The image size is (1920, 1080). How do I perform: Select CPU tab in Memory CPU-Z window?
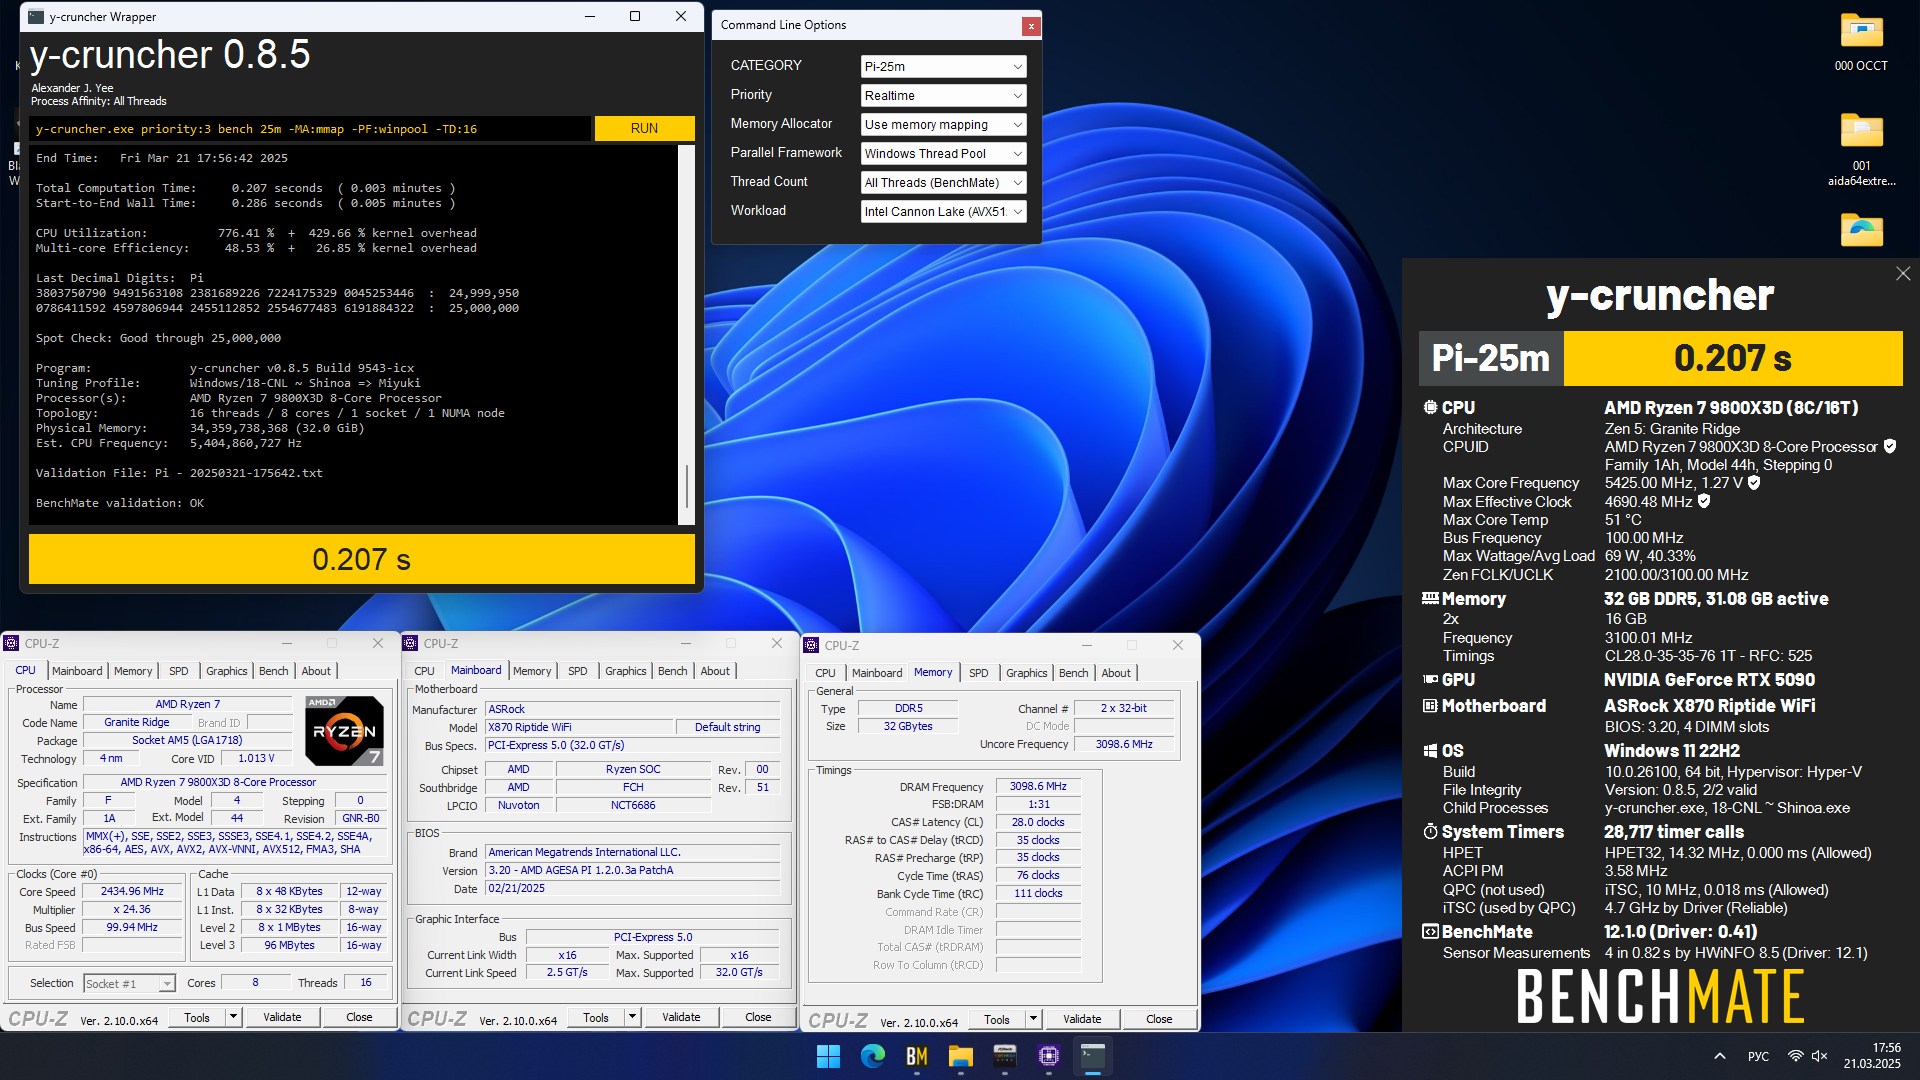click(825, 673)
